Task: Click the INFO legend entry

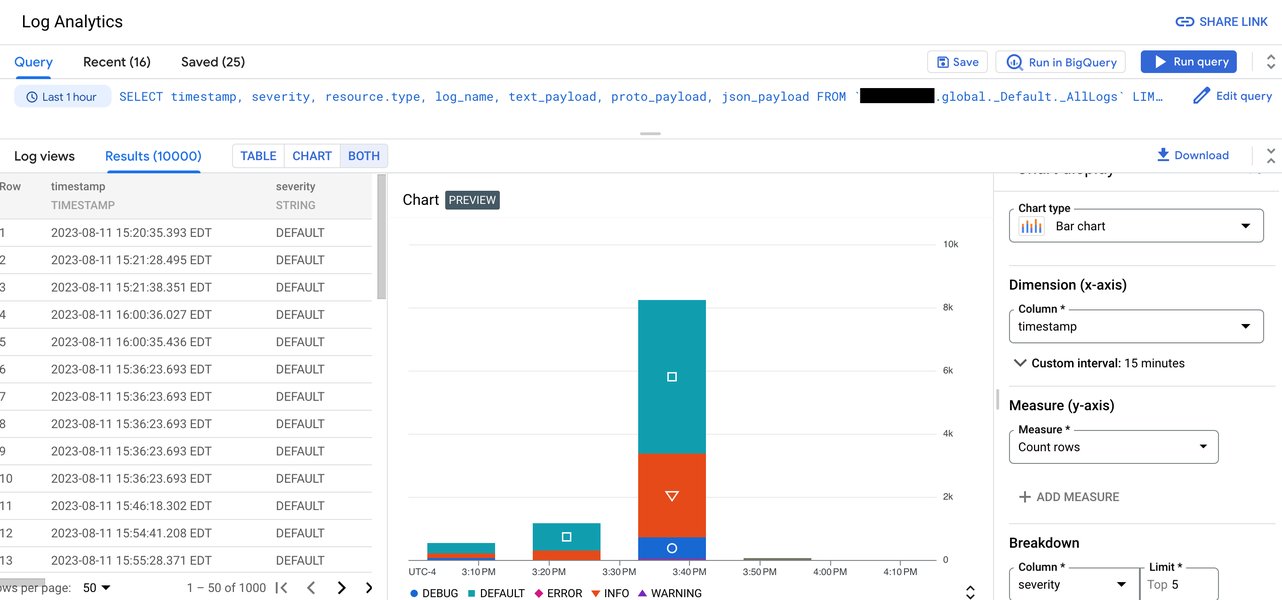Action: click(610, 593)
